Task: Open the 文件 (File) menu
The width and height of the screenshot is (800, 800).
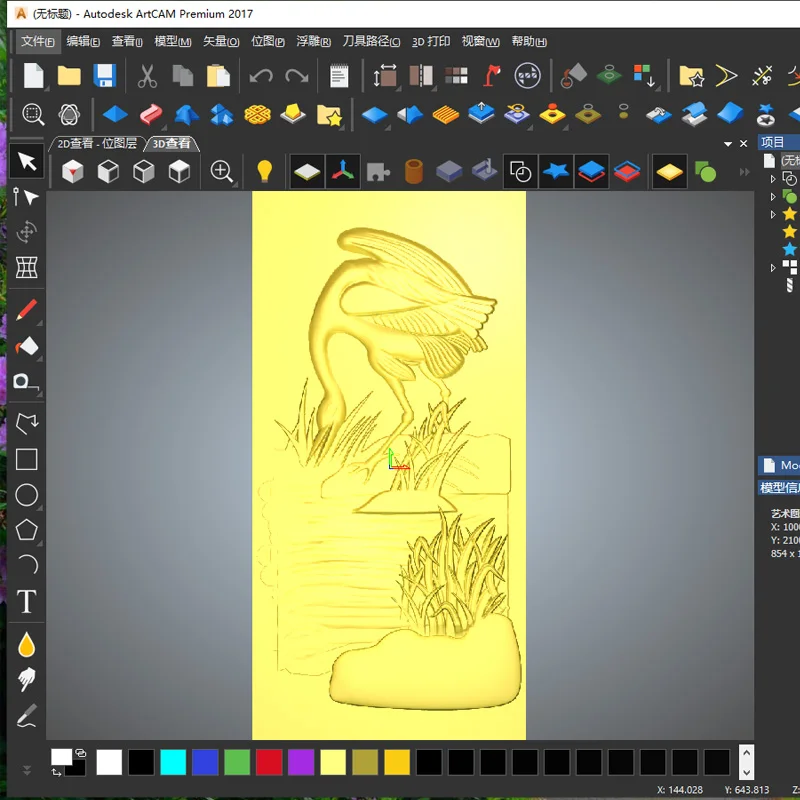Action: click(x=38, y=42)
